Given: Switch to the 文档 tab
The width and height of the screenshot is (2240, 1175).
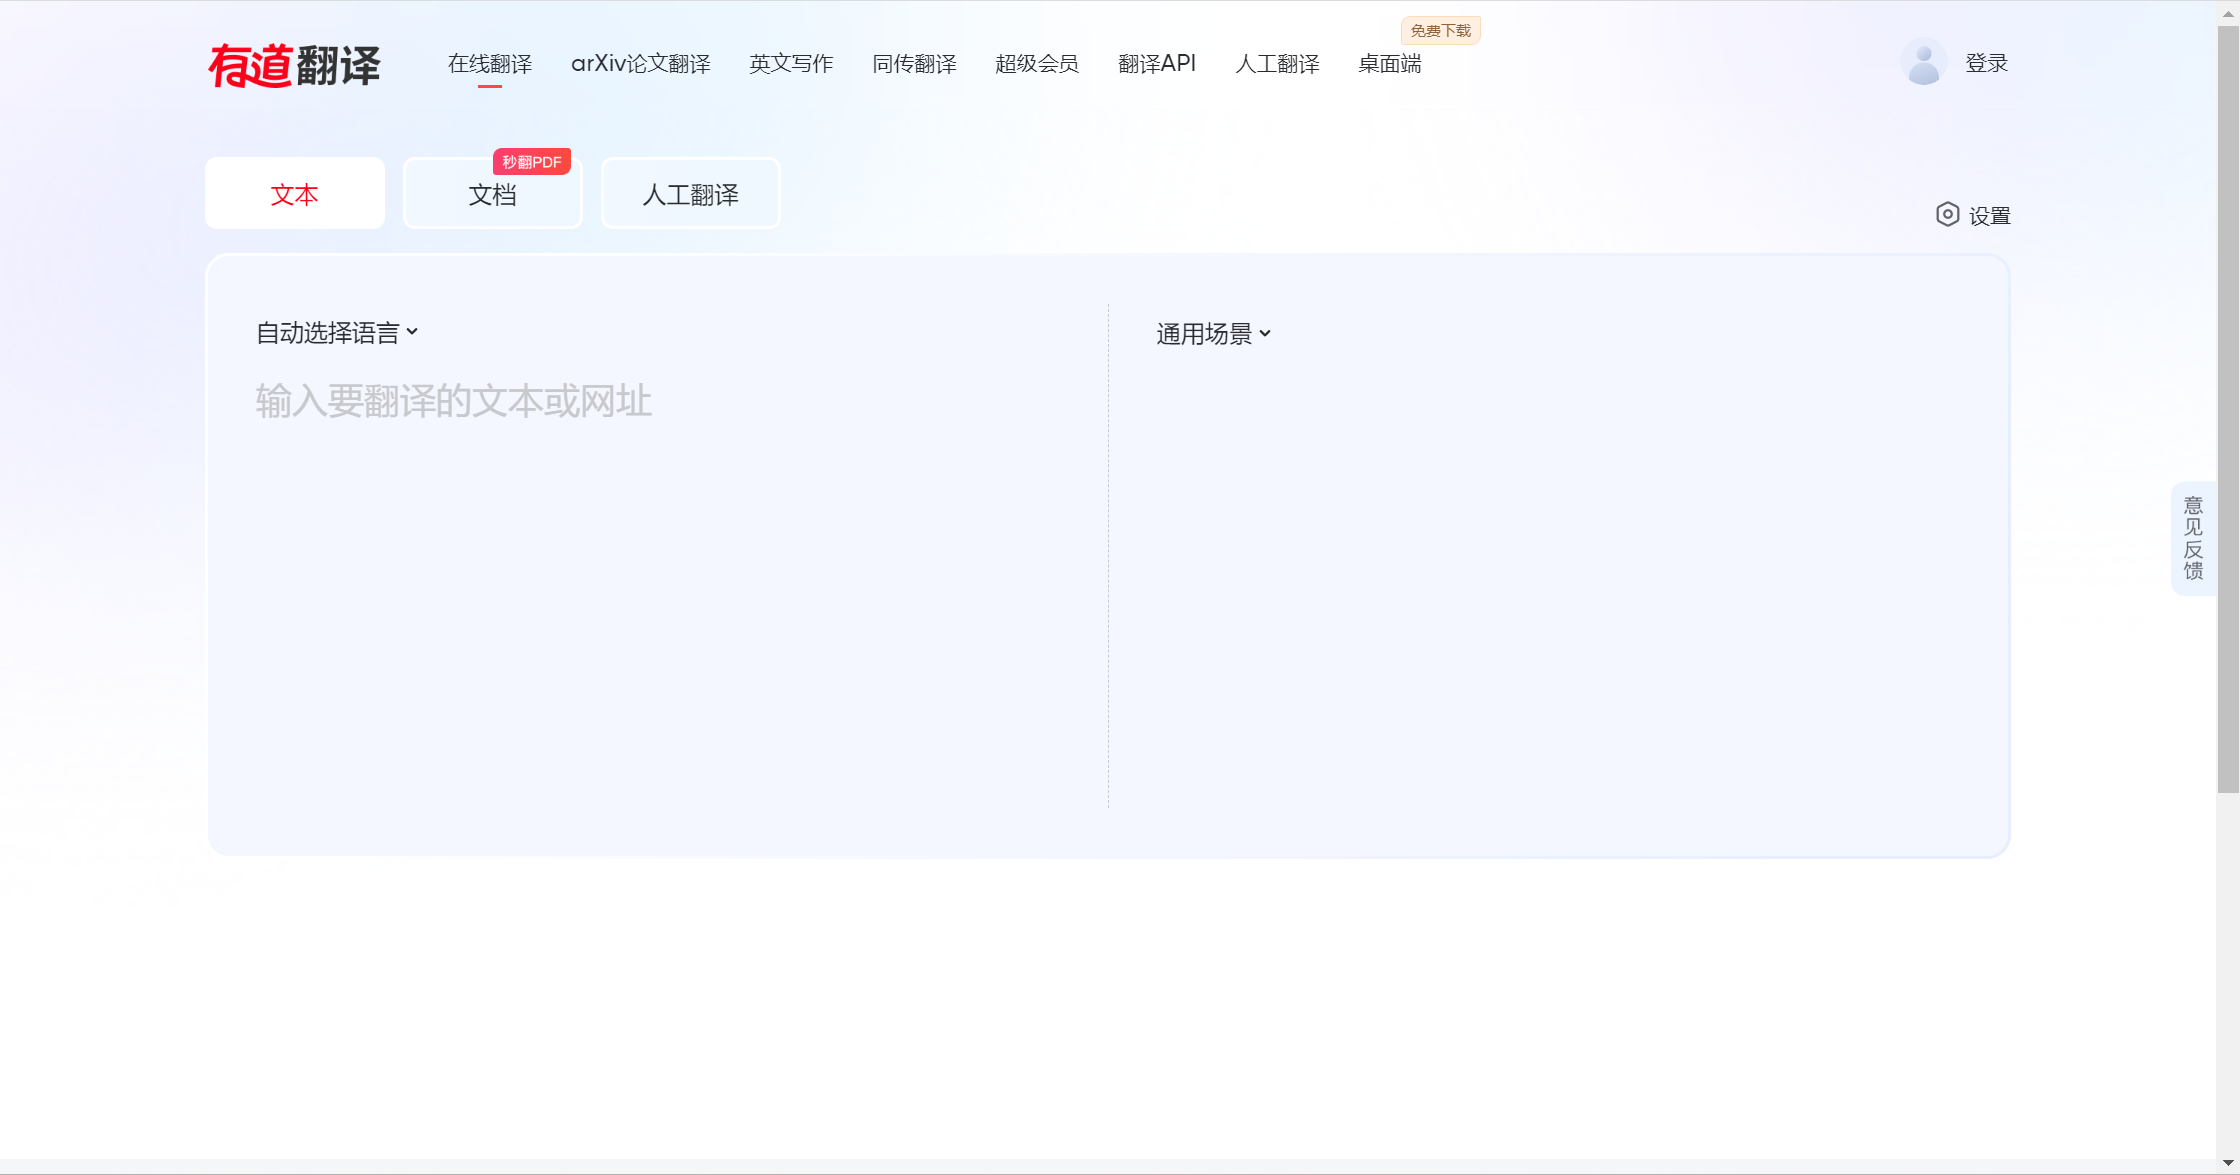Looking at the screenshot, I should (x=492, y=195).
